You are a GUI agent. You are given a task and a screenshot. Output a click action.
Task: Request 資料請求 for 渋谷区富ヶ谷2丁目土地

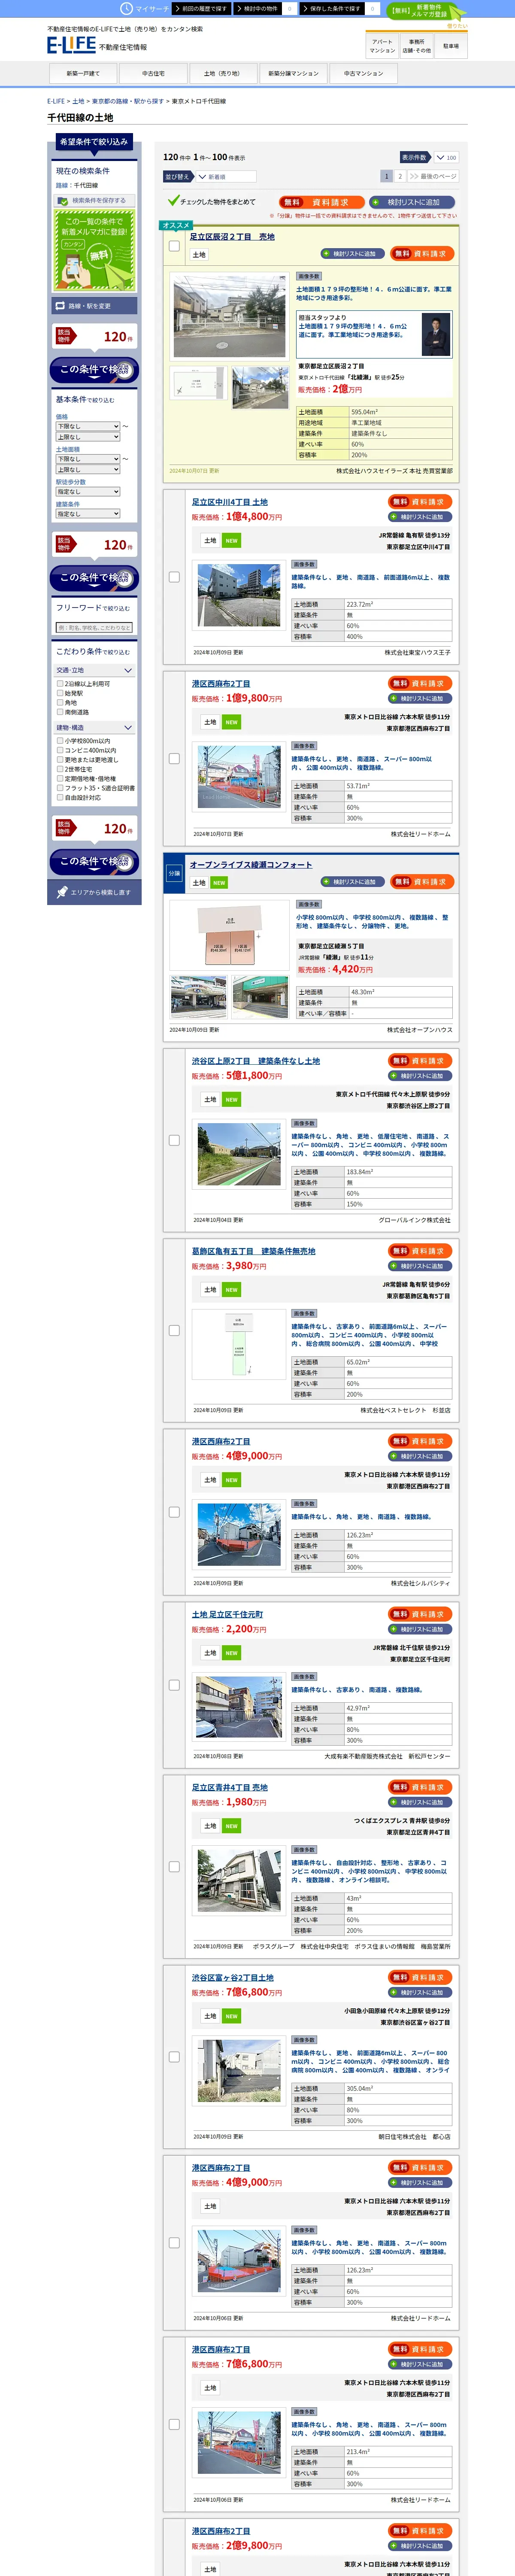pos(421,1977)
